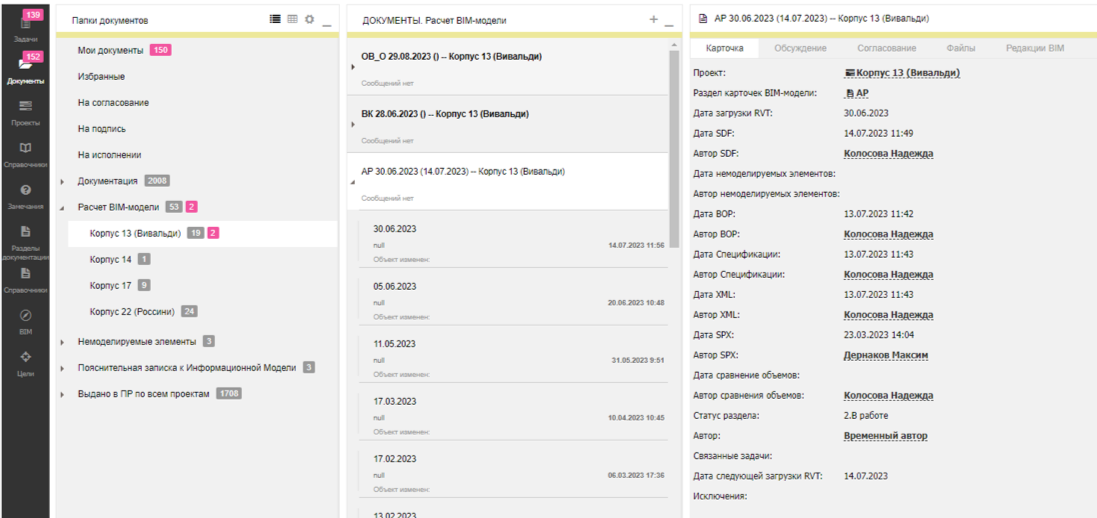The width and height of the screenshot is (1097, 518).
Task: Open На исполнении folder
Action: pyautogui.click(x=110, y=155)
